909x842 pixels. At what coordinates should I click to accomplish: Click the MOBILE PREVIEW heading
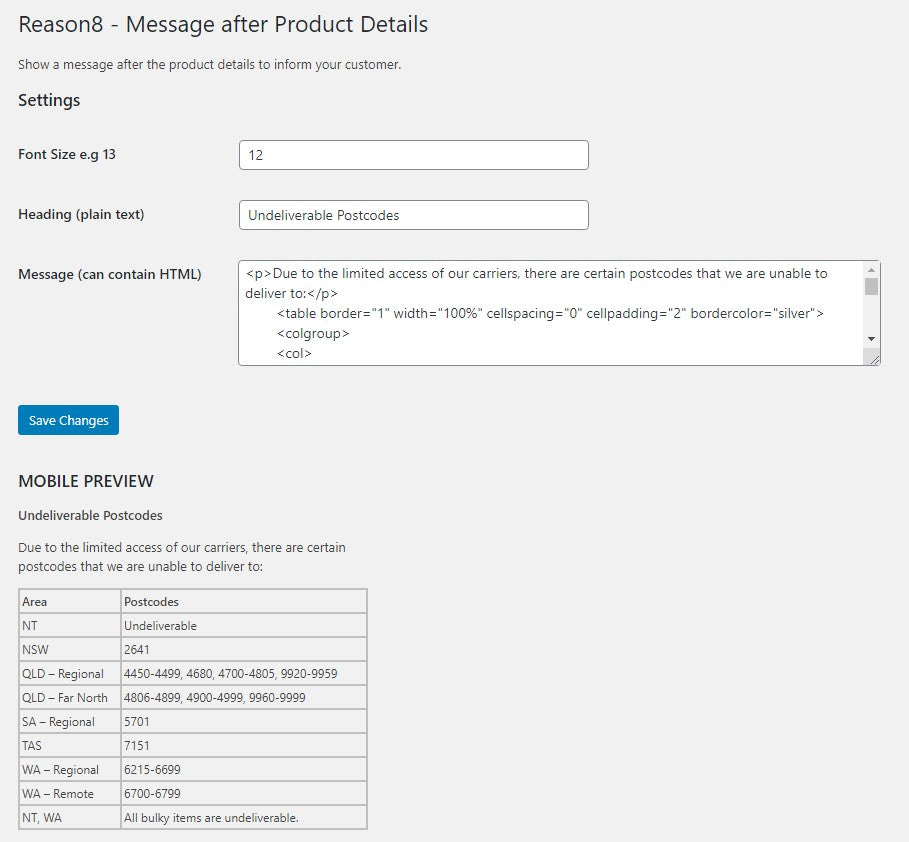86,481
